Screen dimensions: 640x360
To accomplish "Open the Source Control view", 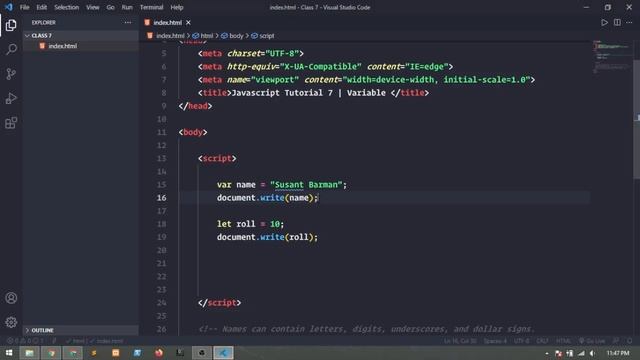I will [11, 74].
